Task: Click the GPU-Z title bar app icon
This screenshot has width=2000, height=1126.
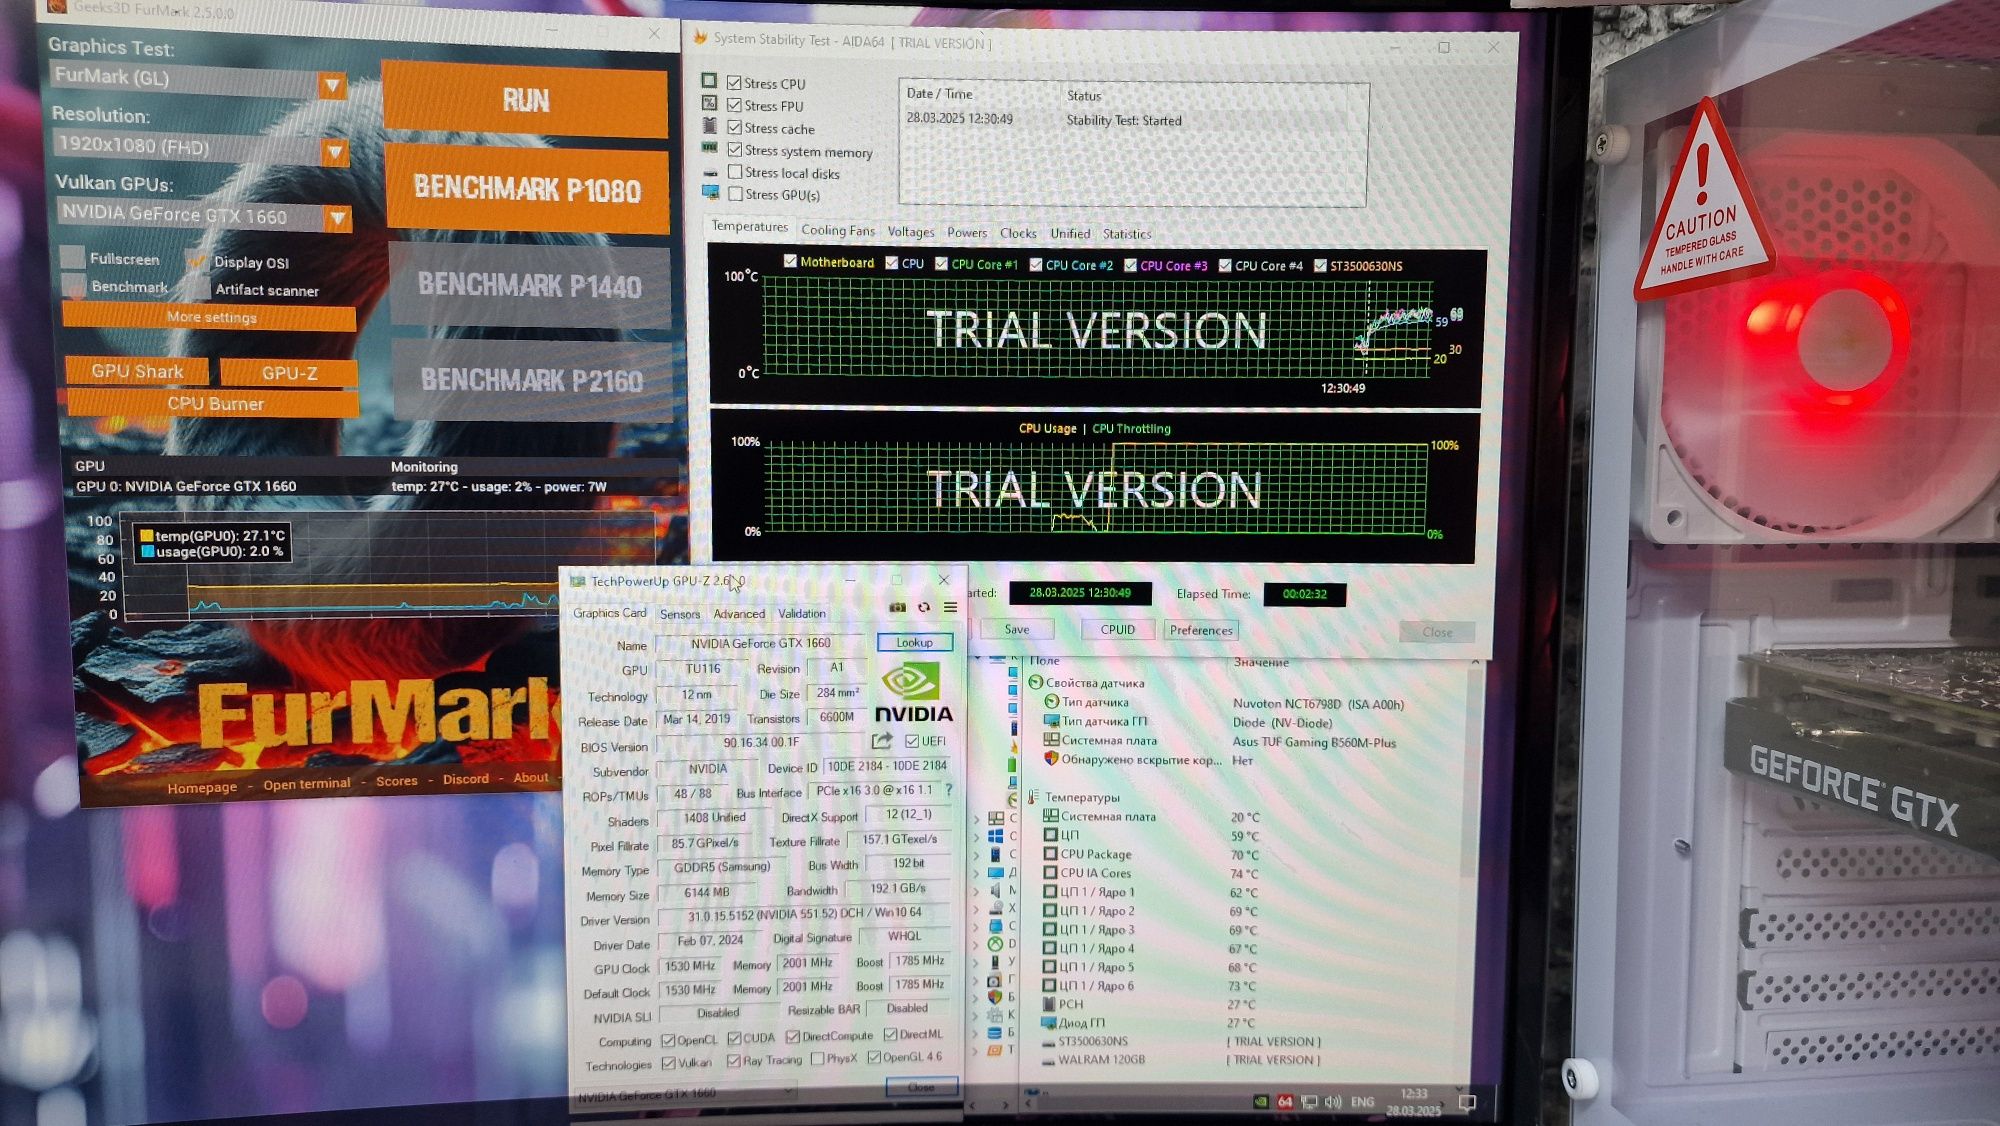Action: pos(578,581)
